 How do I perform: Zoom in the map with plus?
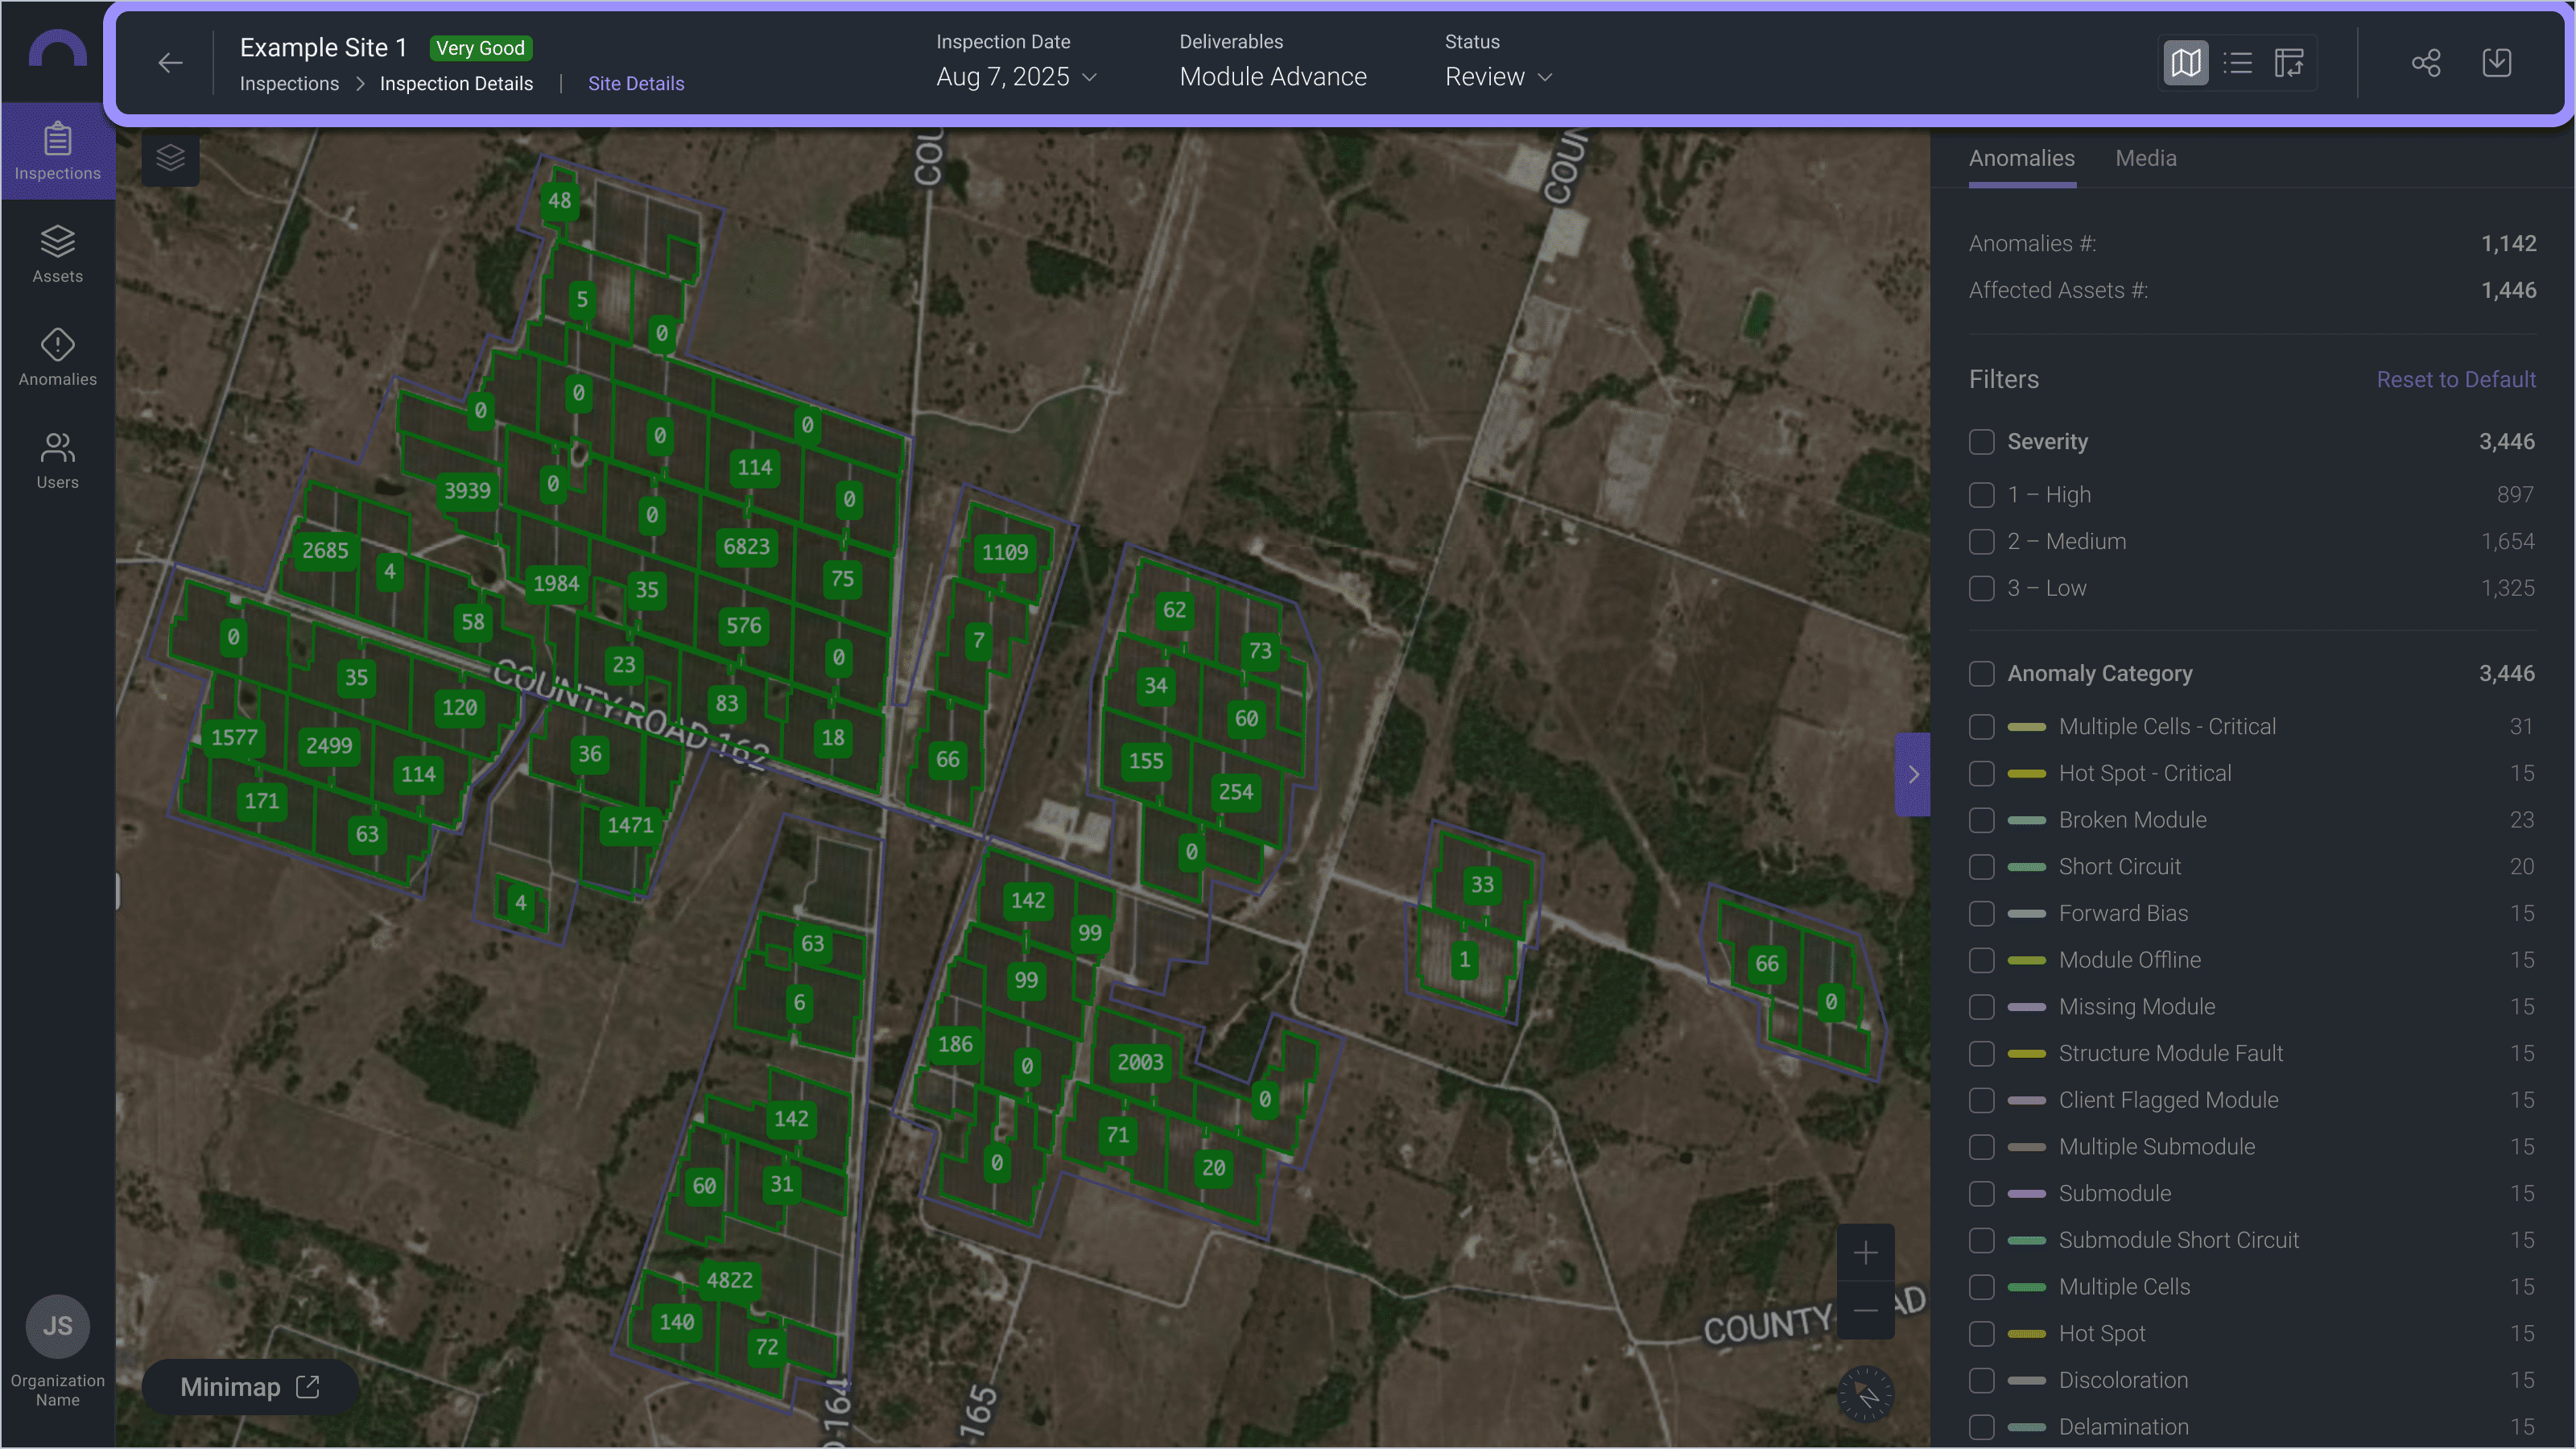coord(1865,1253)
